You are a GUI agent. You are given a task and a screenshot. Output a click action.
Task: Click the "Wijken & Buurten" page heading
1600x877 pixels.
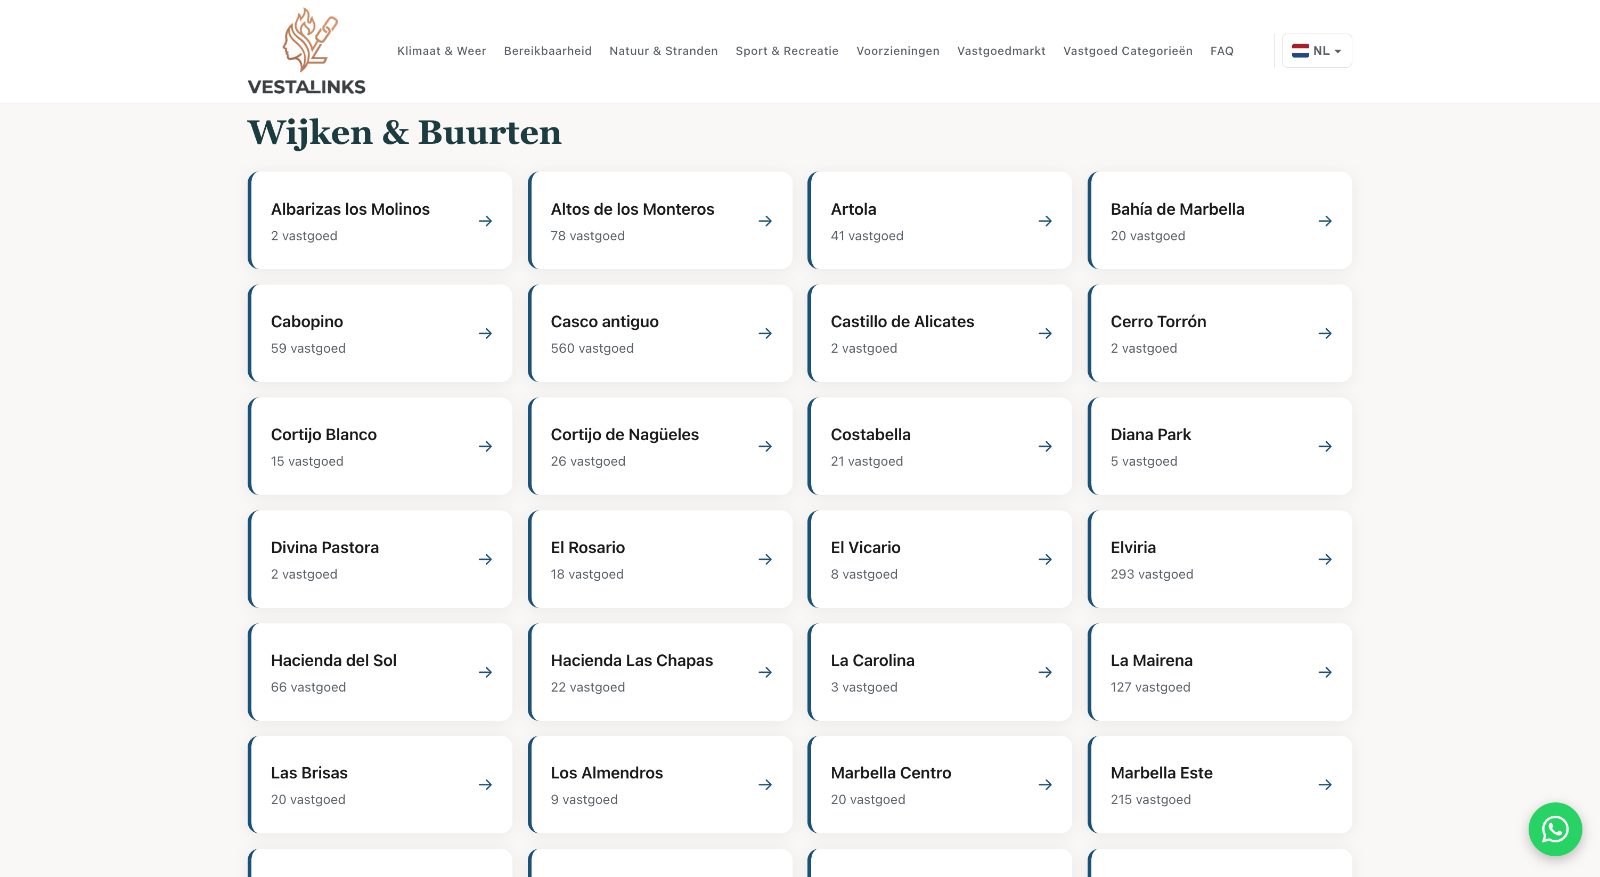point(405,132)
